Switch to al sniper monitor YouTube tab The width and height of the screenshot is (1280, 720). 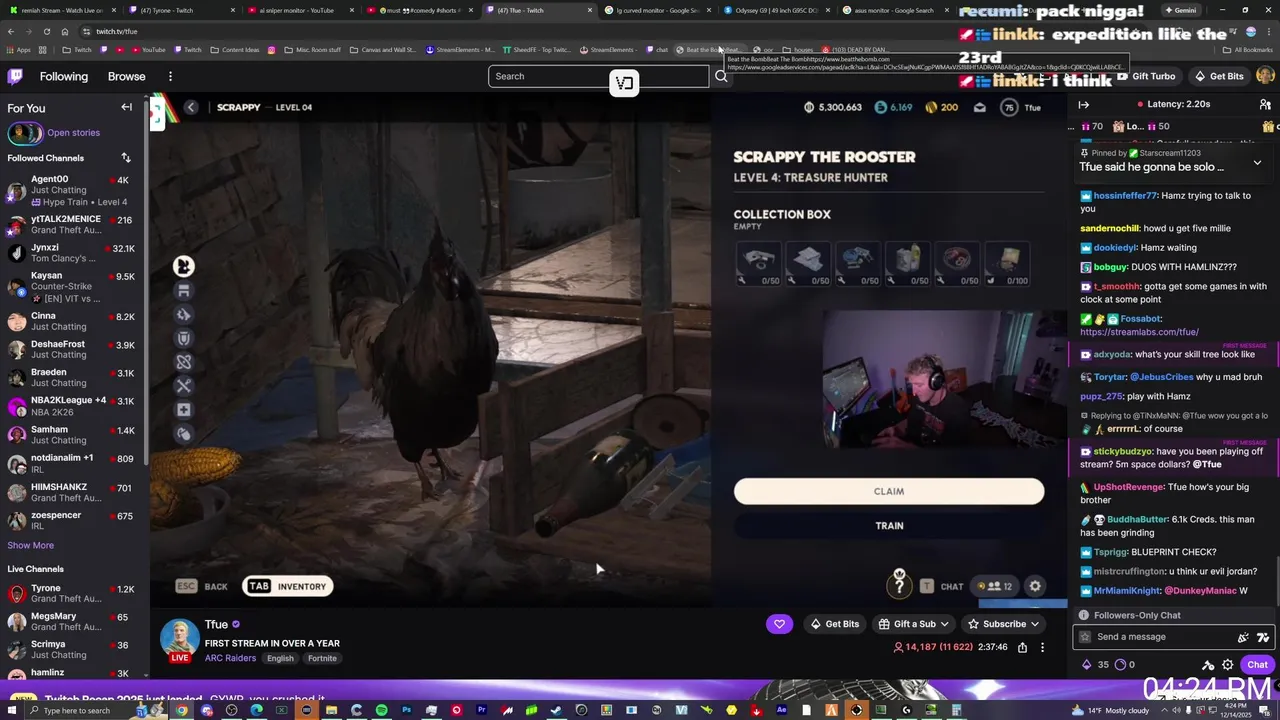[298, 10]
